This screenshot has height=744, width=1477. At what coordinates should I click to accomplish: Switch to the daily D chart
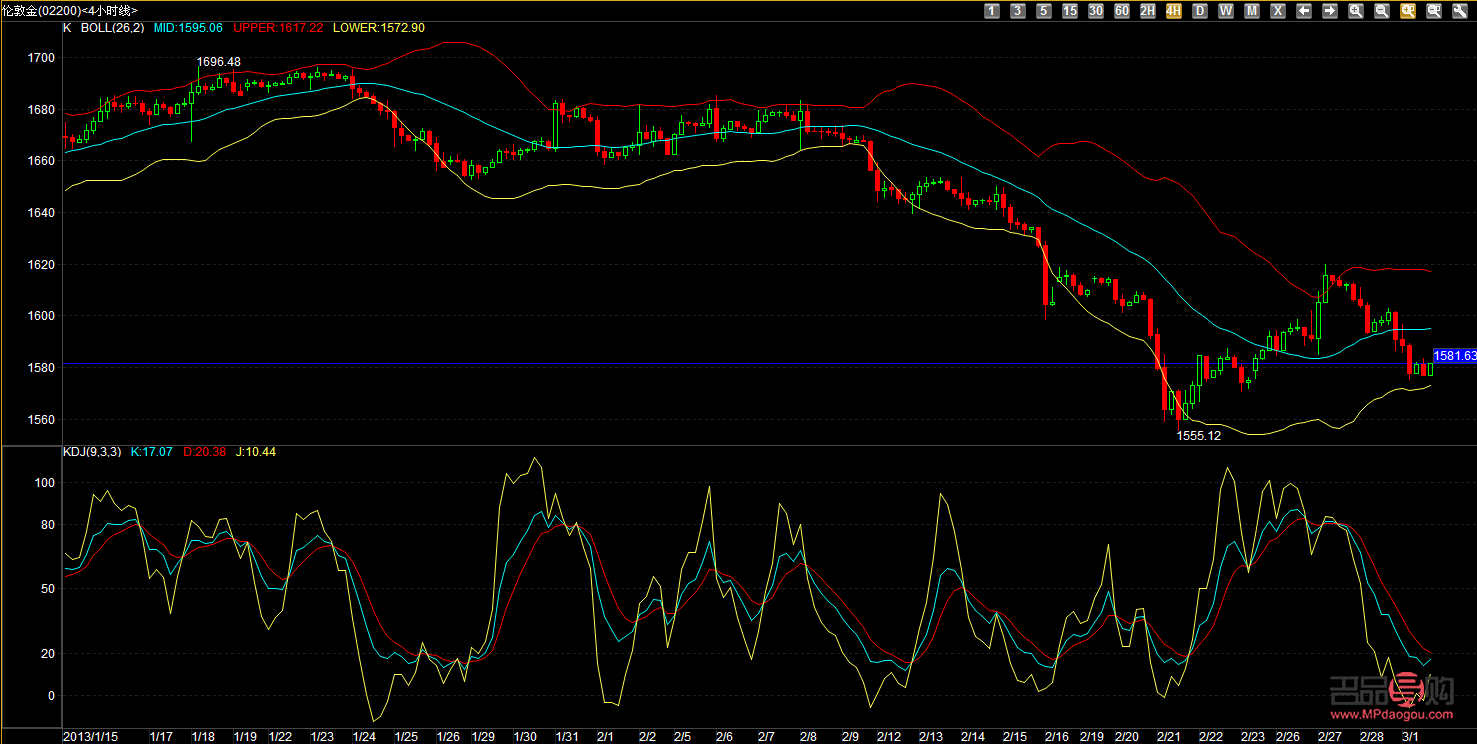1199,11
